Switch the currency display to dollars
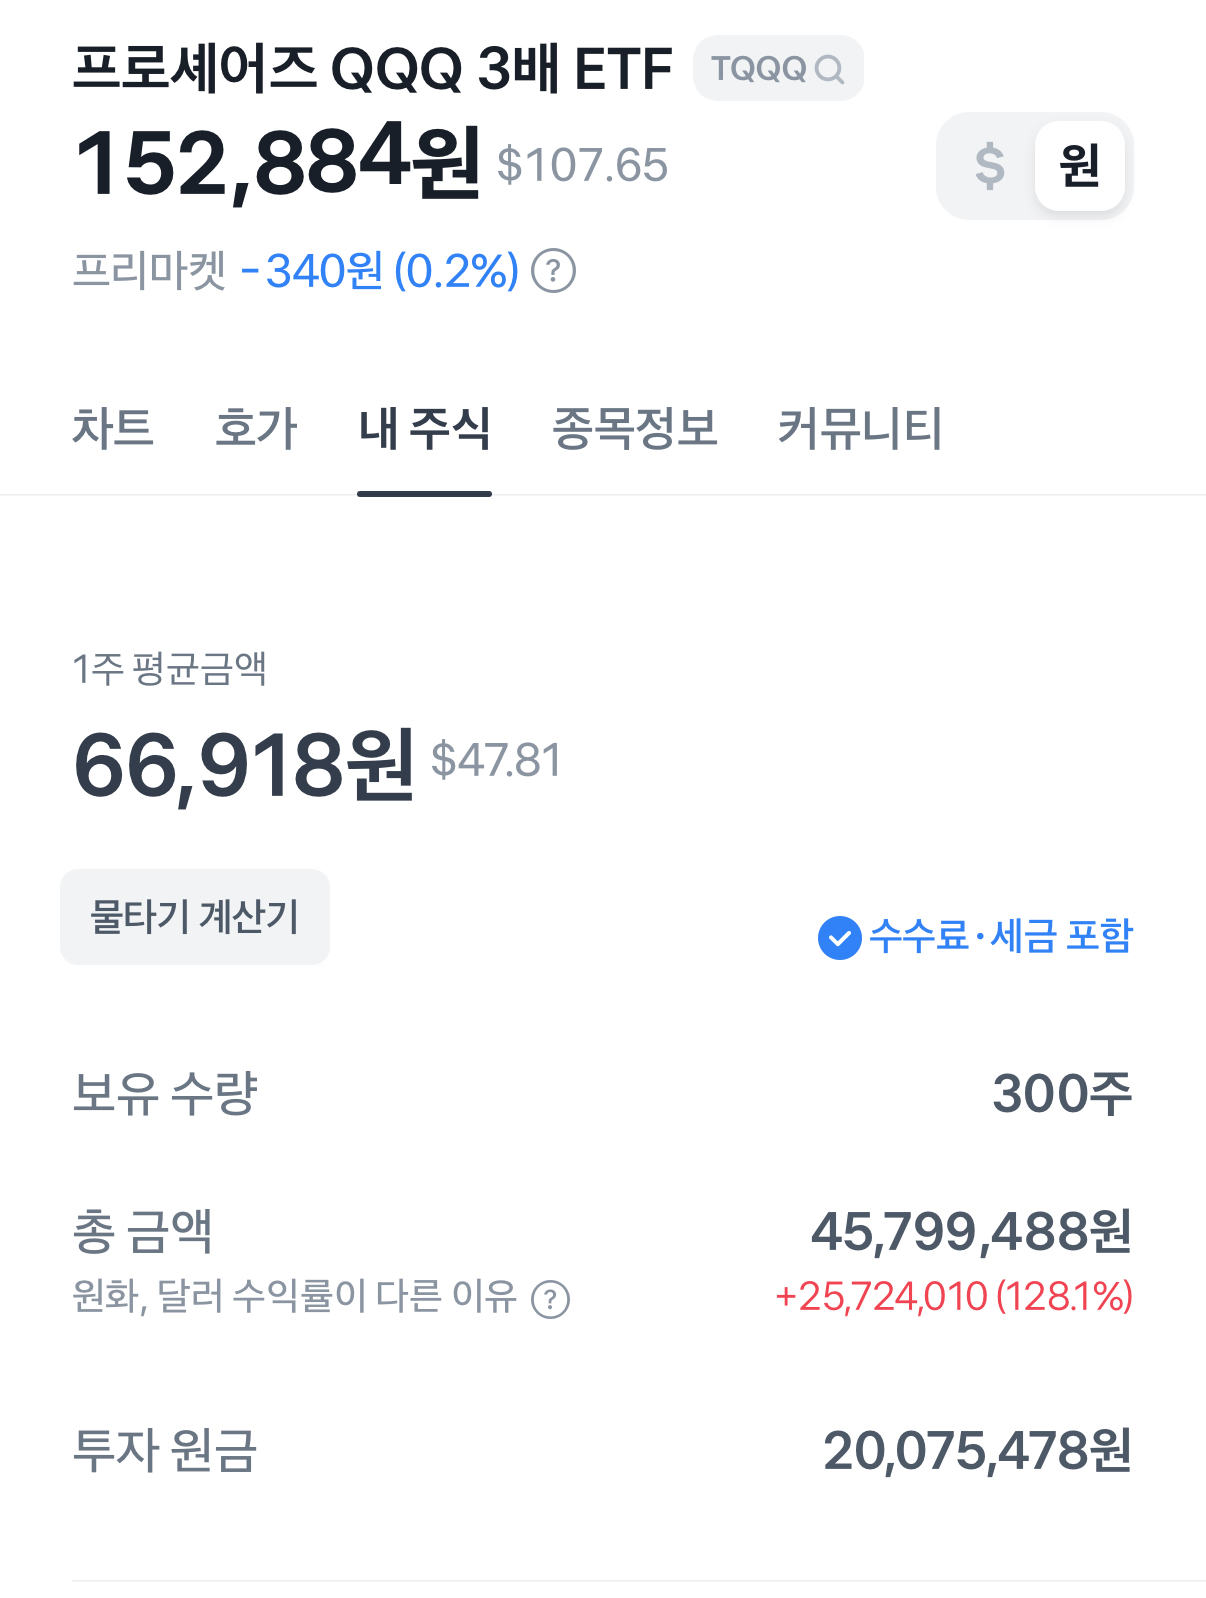 click(988, 166)
